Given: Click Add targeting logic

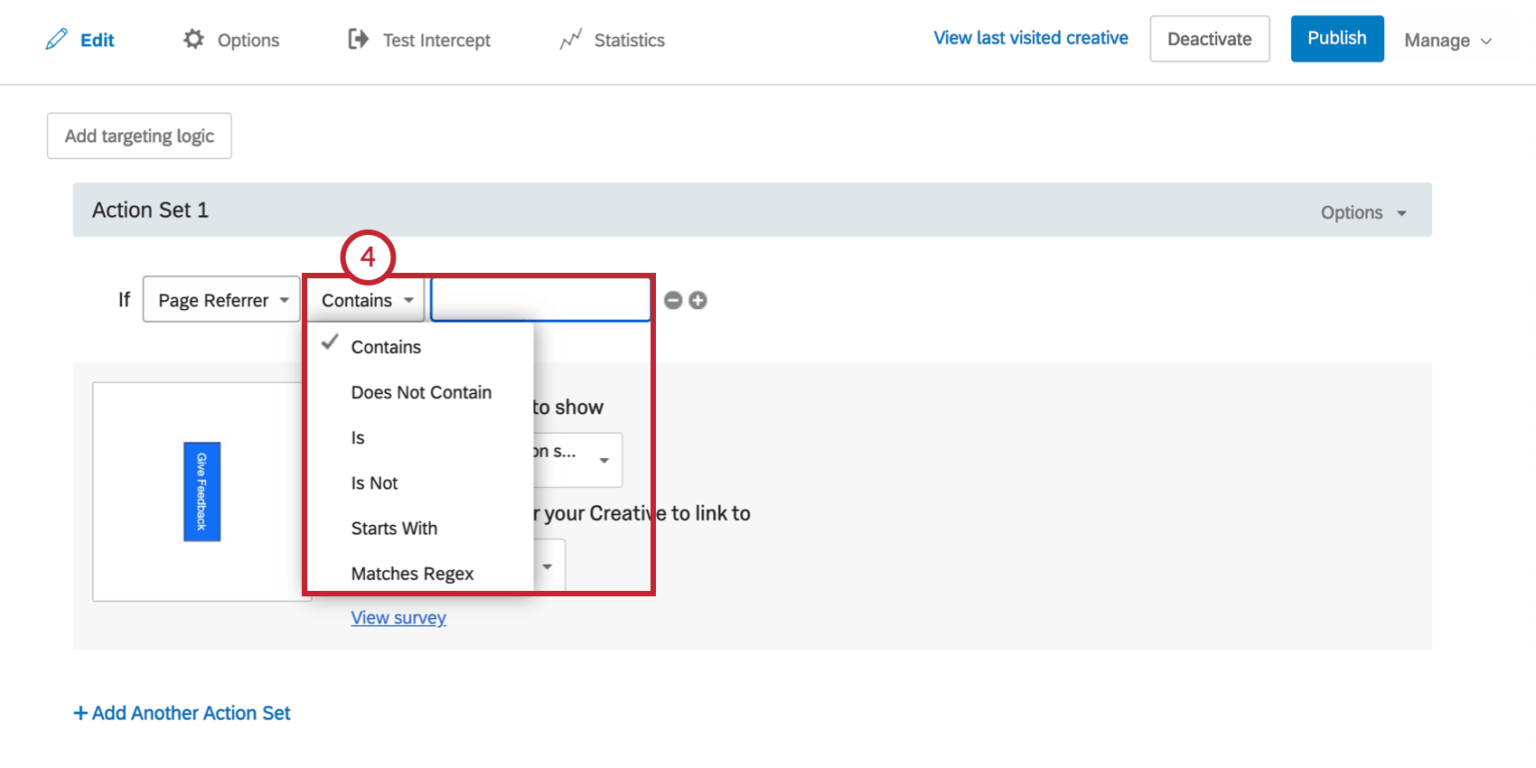Looking at the screenshot, I should (139, 135).
